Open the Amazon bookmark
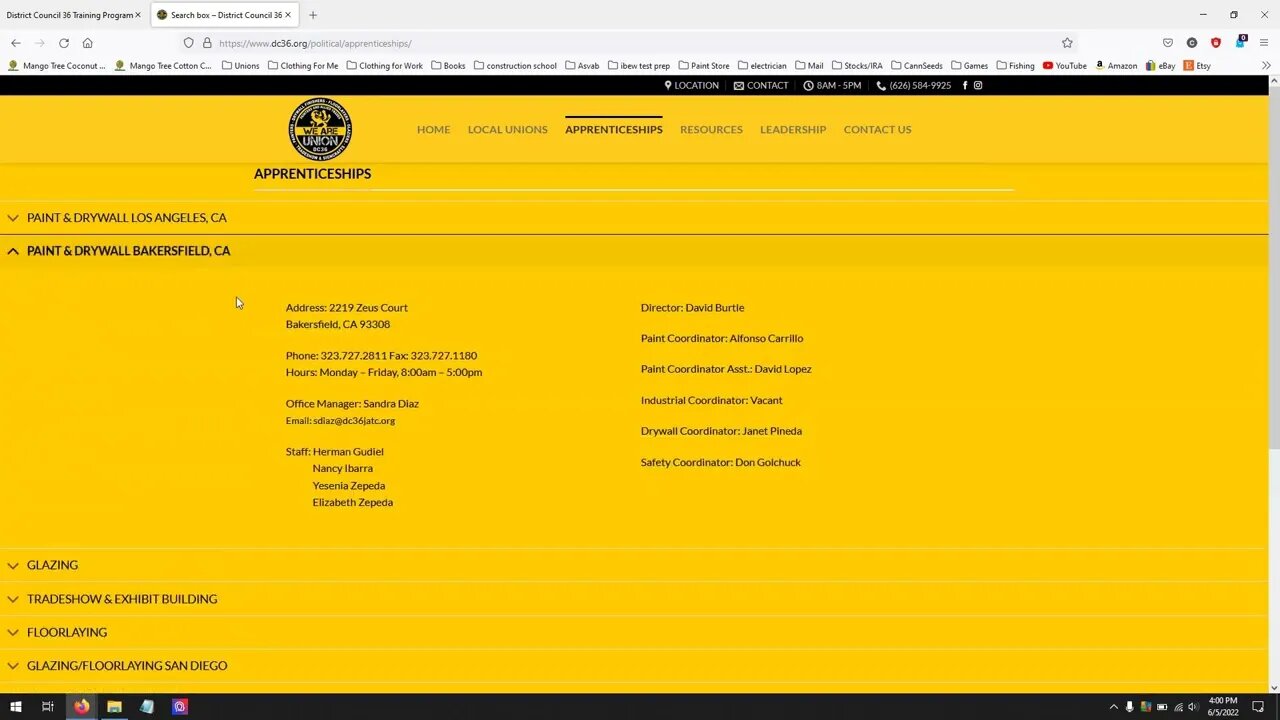The width and height of the screenshot is (1280, 720). tap(1116, 66)
